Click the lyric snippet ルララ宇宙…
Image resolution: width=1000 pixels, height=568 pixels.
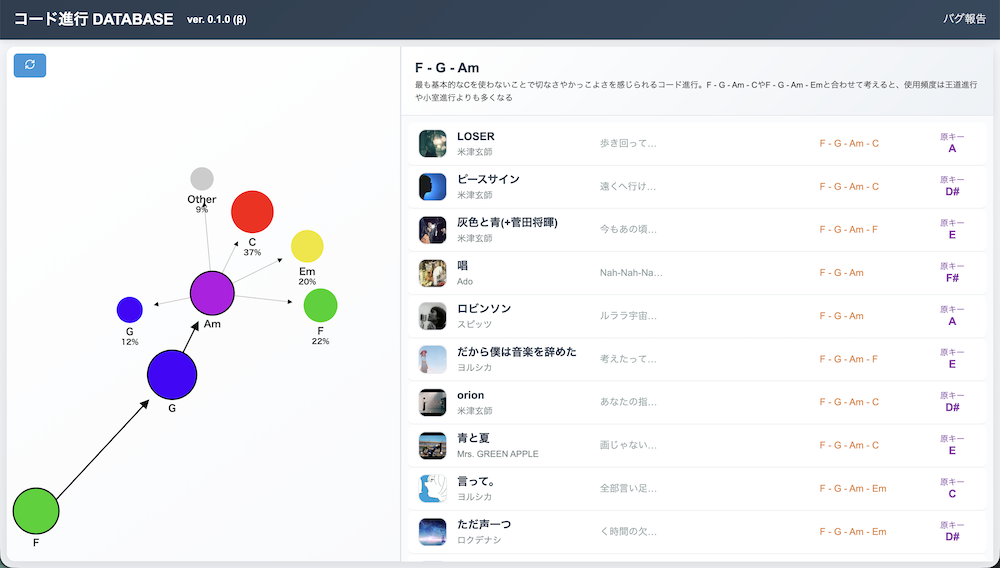[628, 316]
